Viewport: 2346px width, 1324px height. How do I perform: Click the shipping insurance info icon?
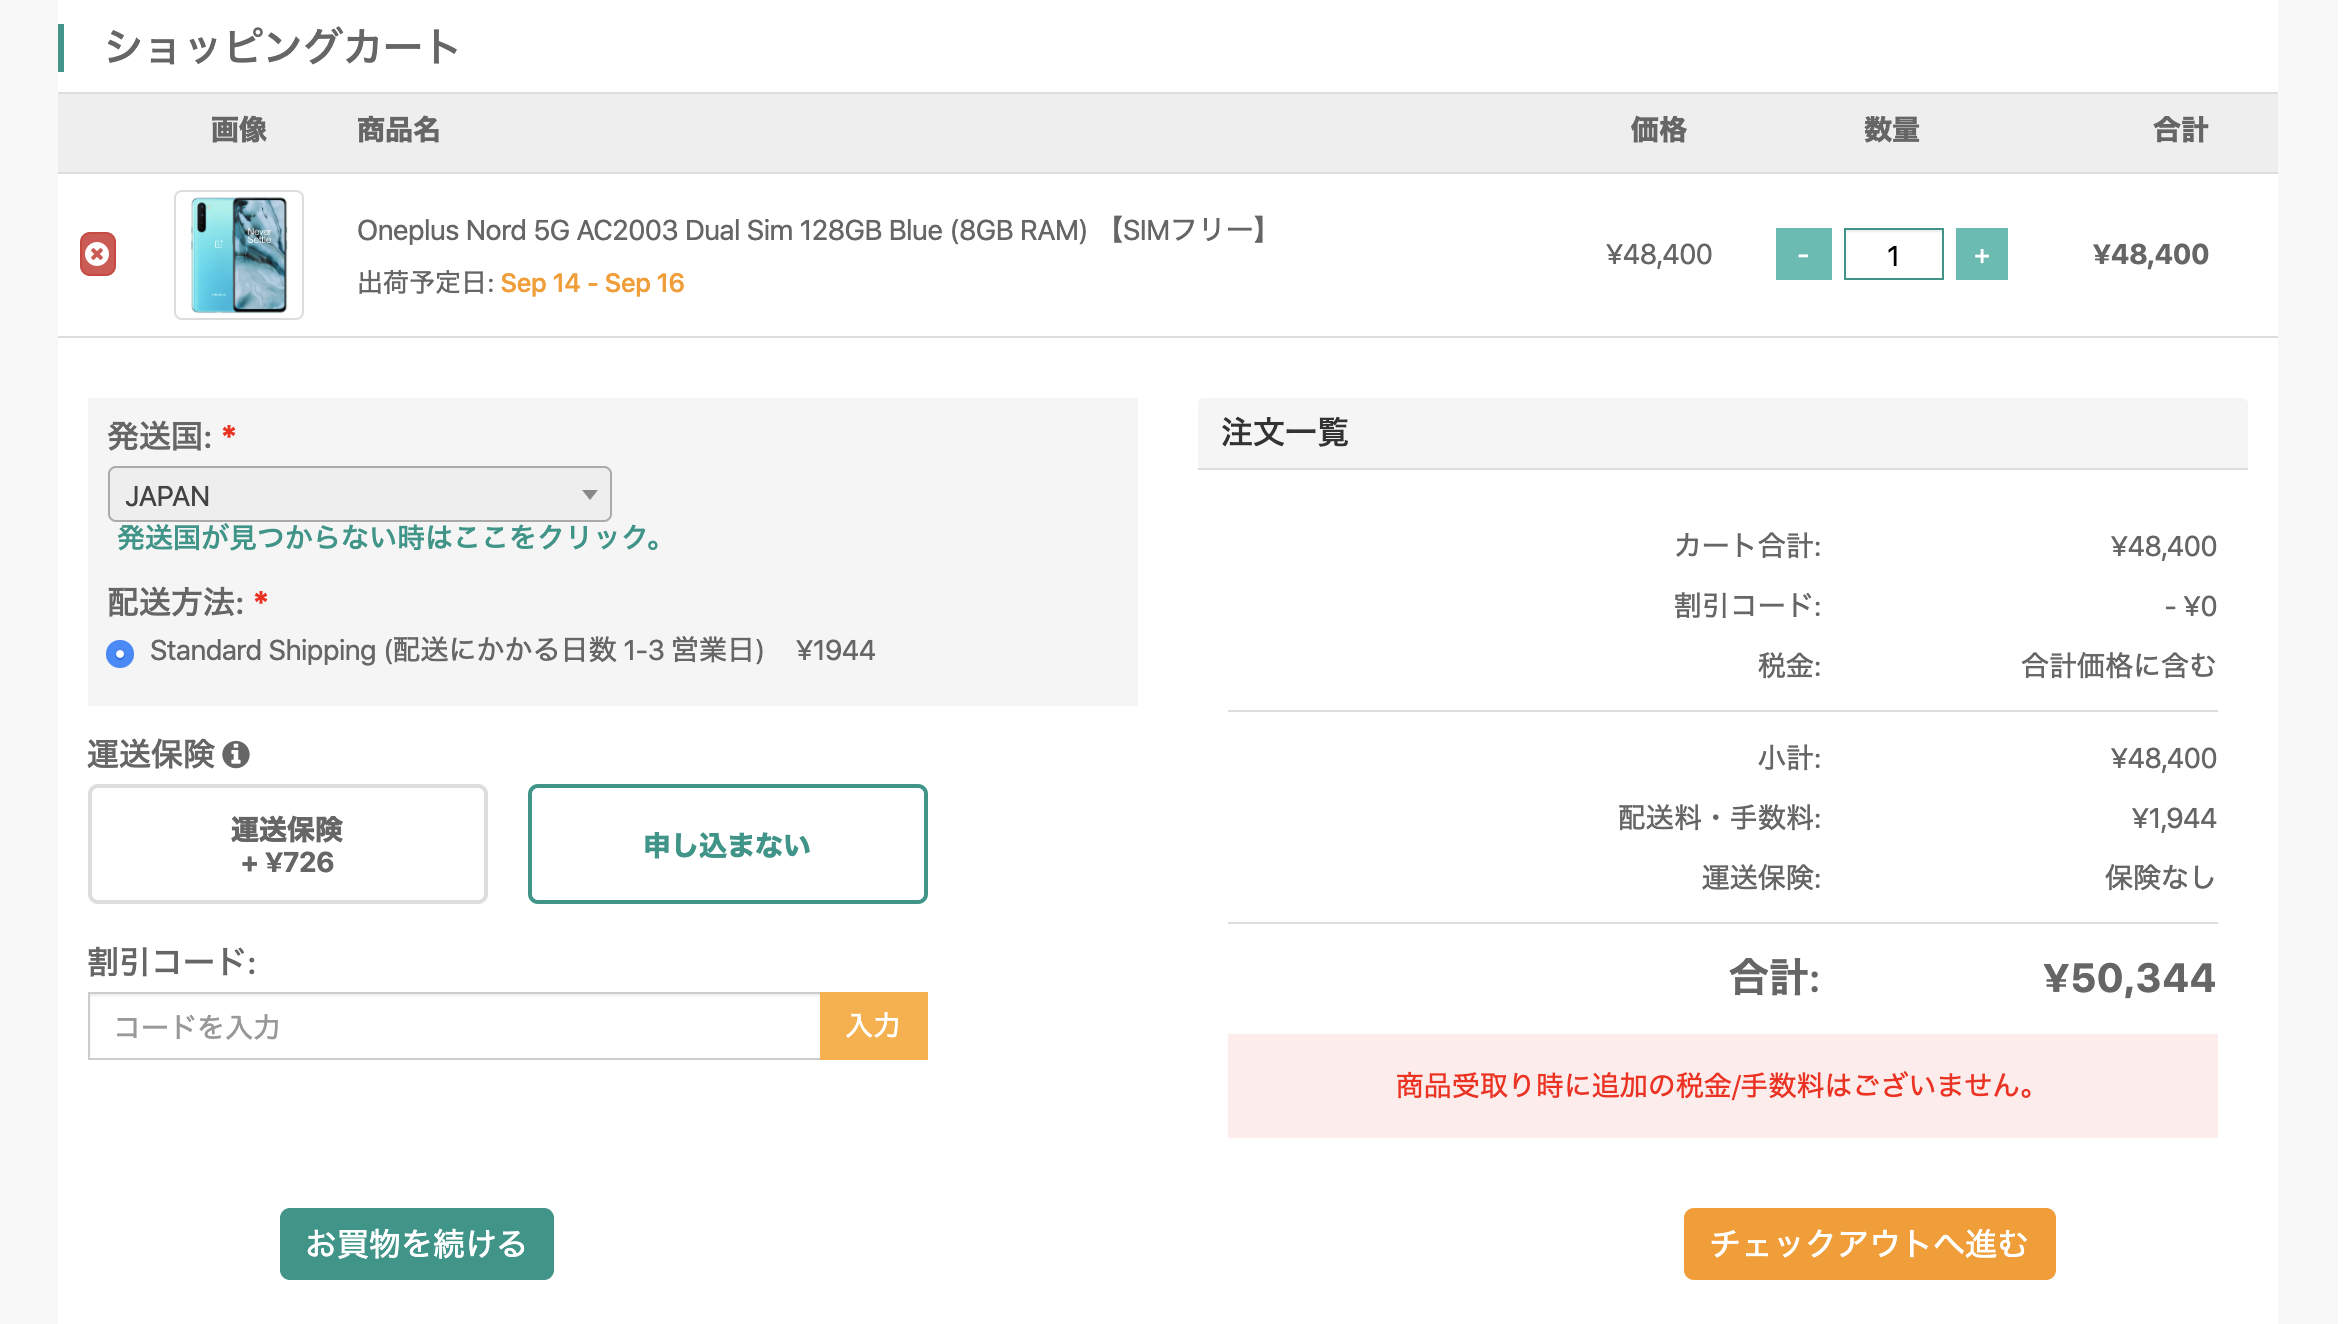[236, 754]
